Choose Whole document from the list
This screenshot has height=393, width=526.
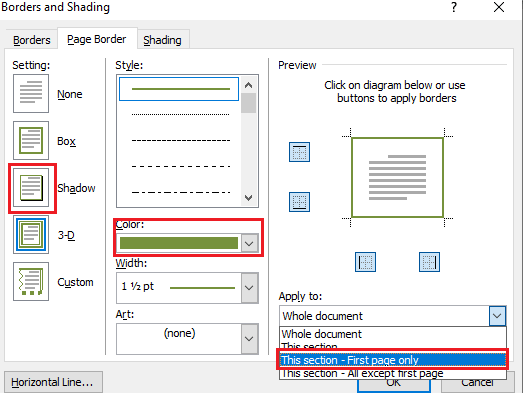coord(392,334)
